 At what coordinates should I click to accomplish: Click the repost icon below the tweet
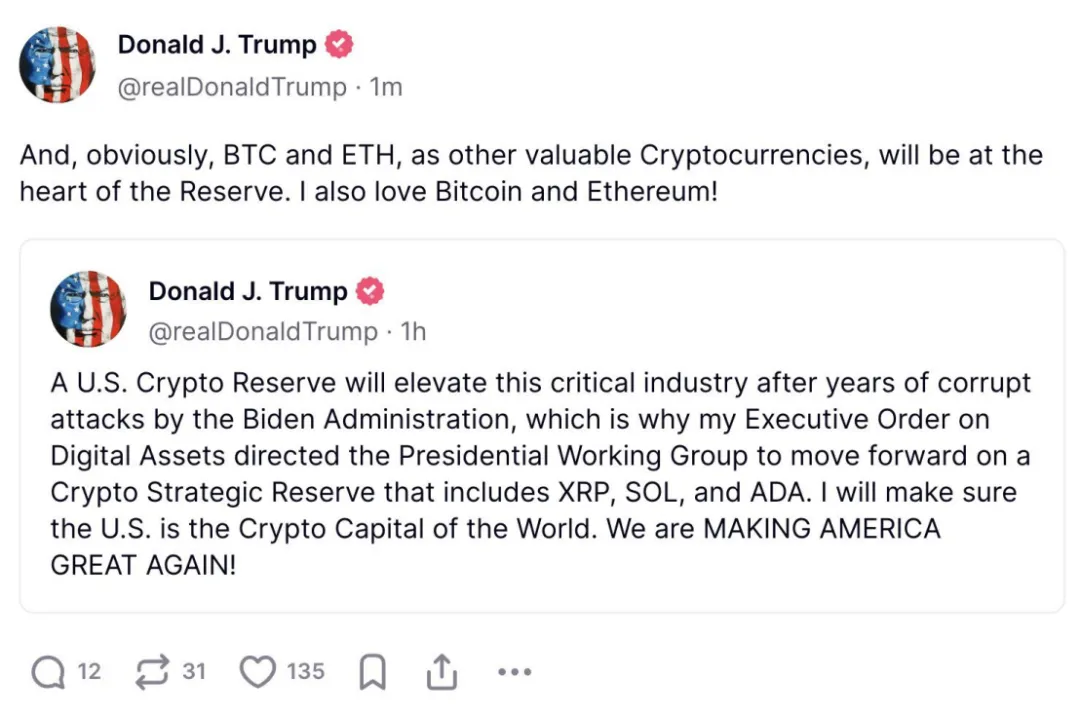click(155, 672)
